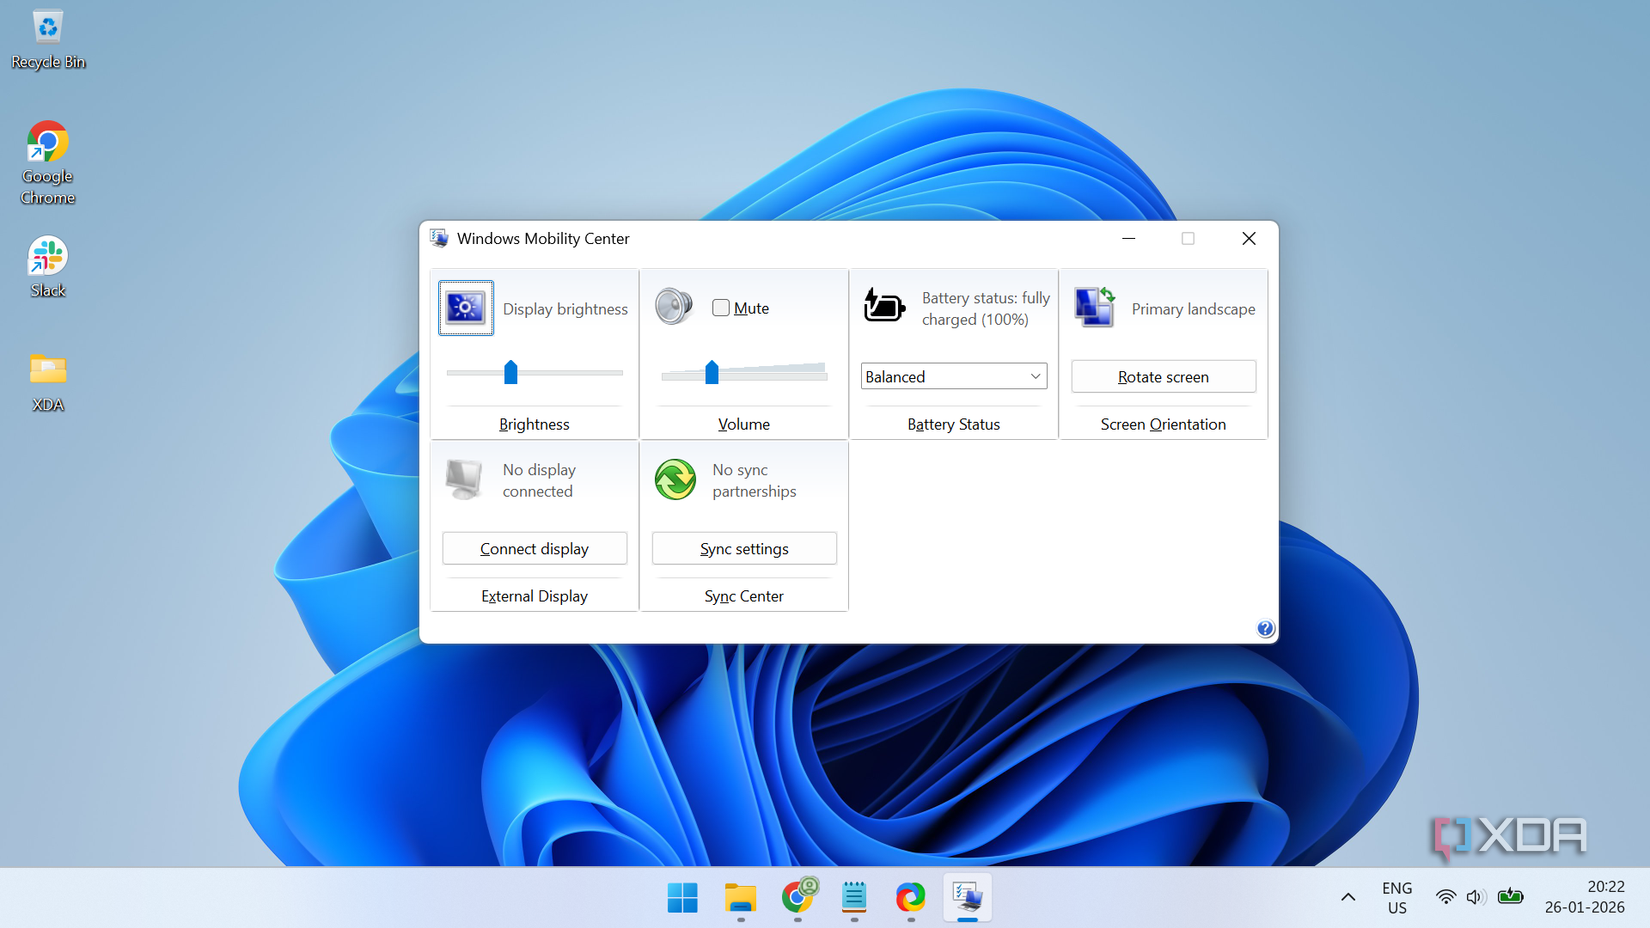The height and width of the screenshot is (928, 1650).
Task: Click the Battery Status tile label
Action: (954, 424)
